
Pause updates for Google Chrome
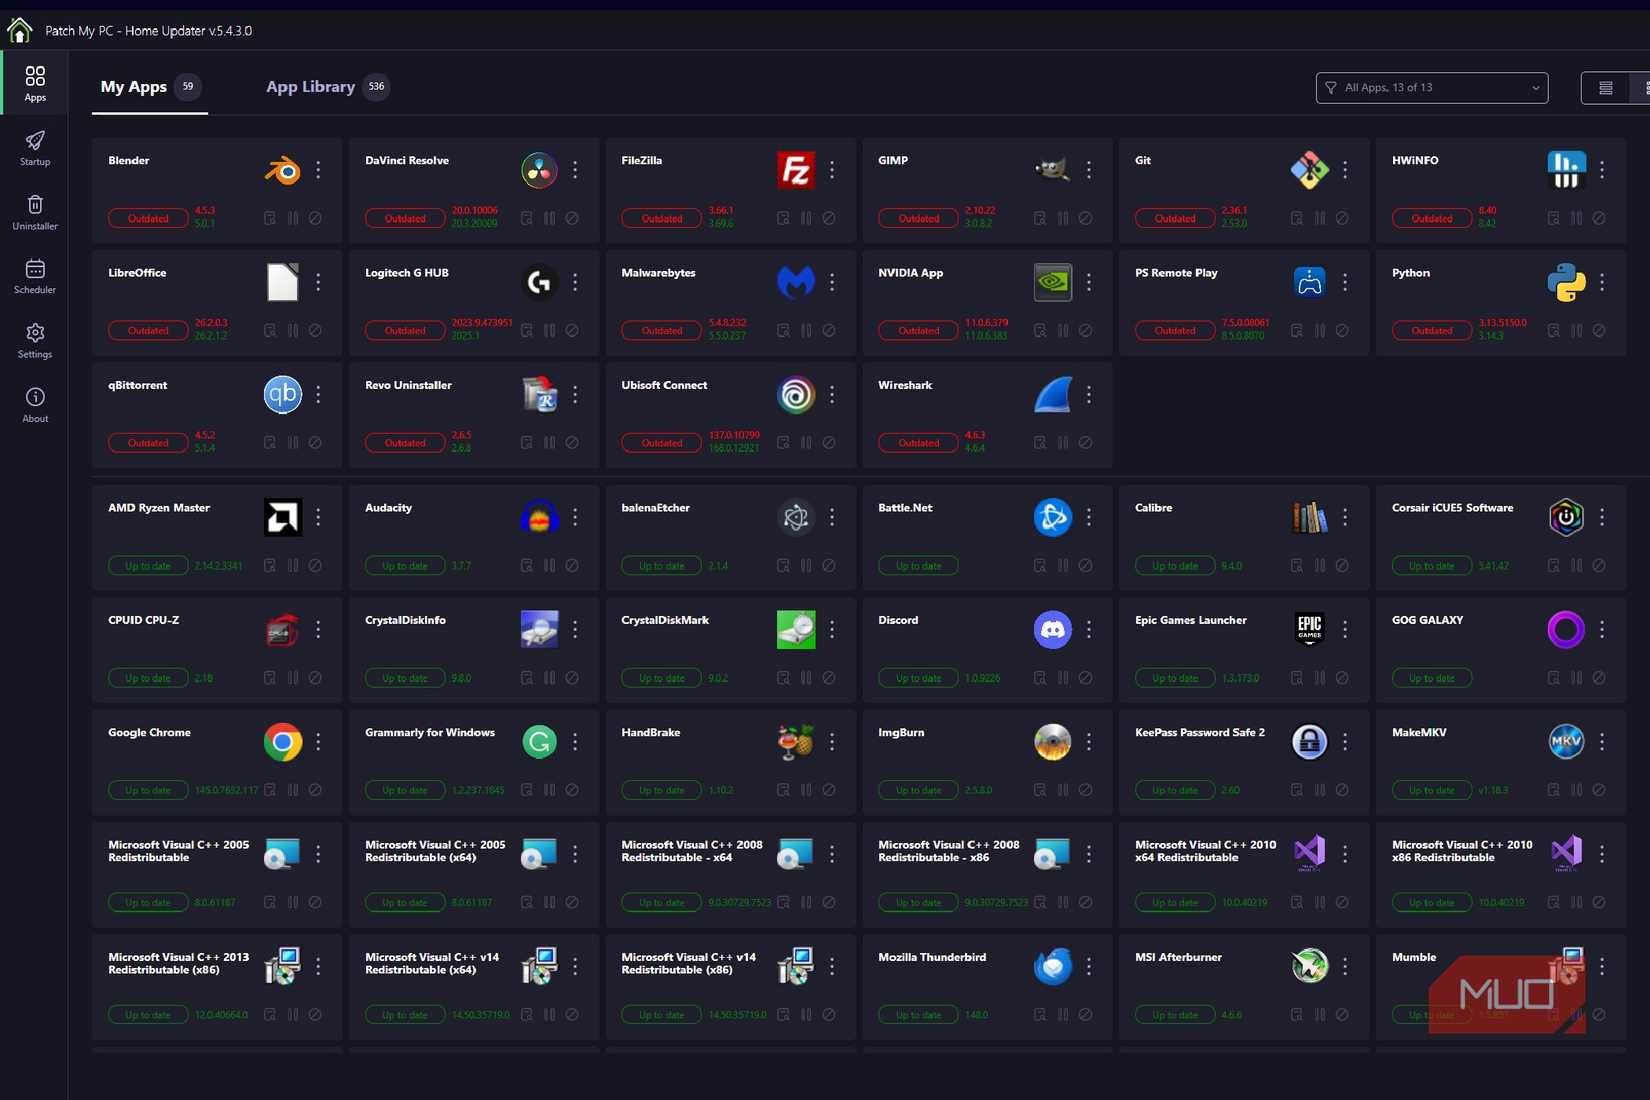pyautogui.click(x=292, y=790)
